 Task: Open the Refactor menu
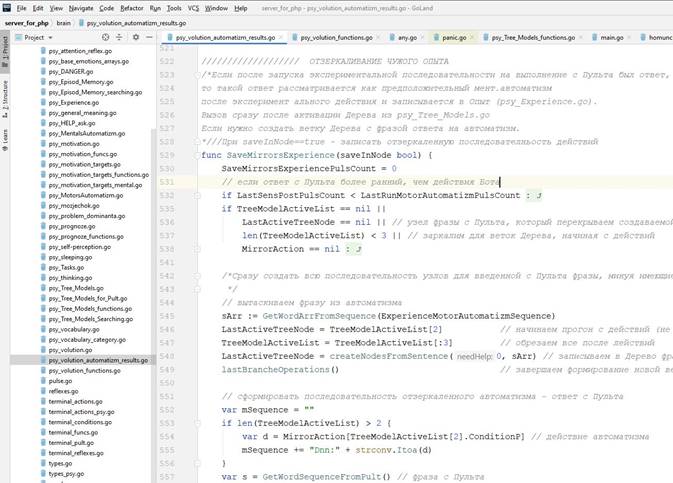point(131,7)
